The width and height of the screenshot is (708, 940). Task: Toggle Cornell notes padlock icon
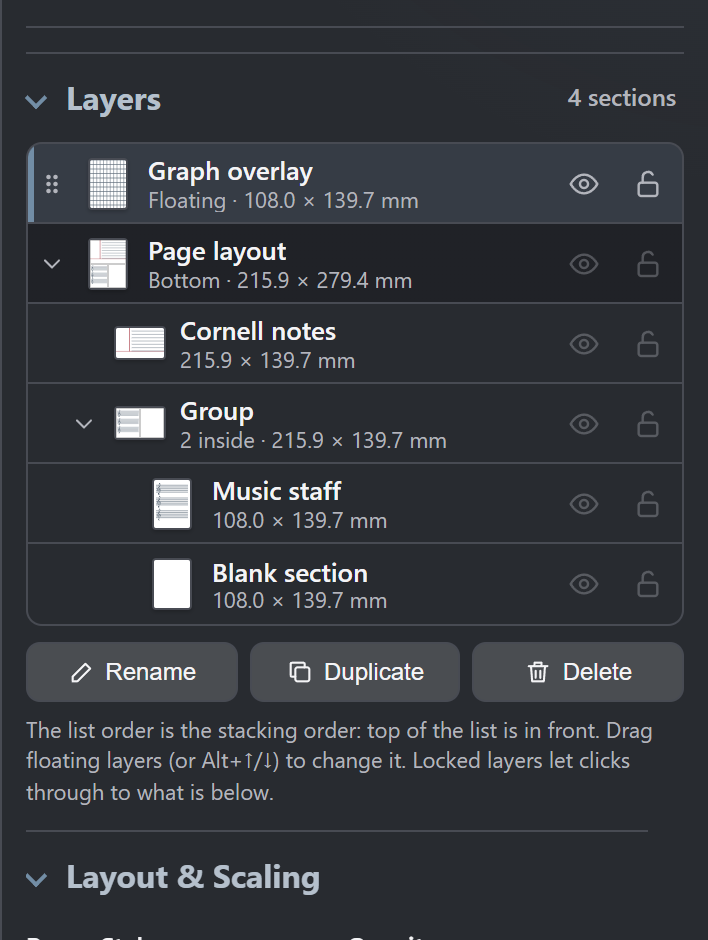(647, 344)
